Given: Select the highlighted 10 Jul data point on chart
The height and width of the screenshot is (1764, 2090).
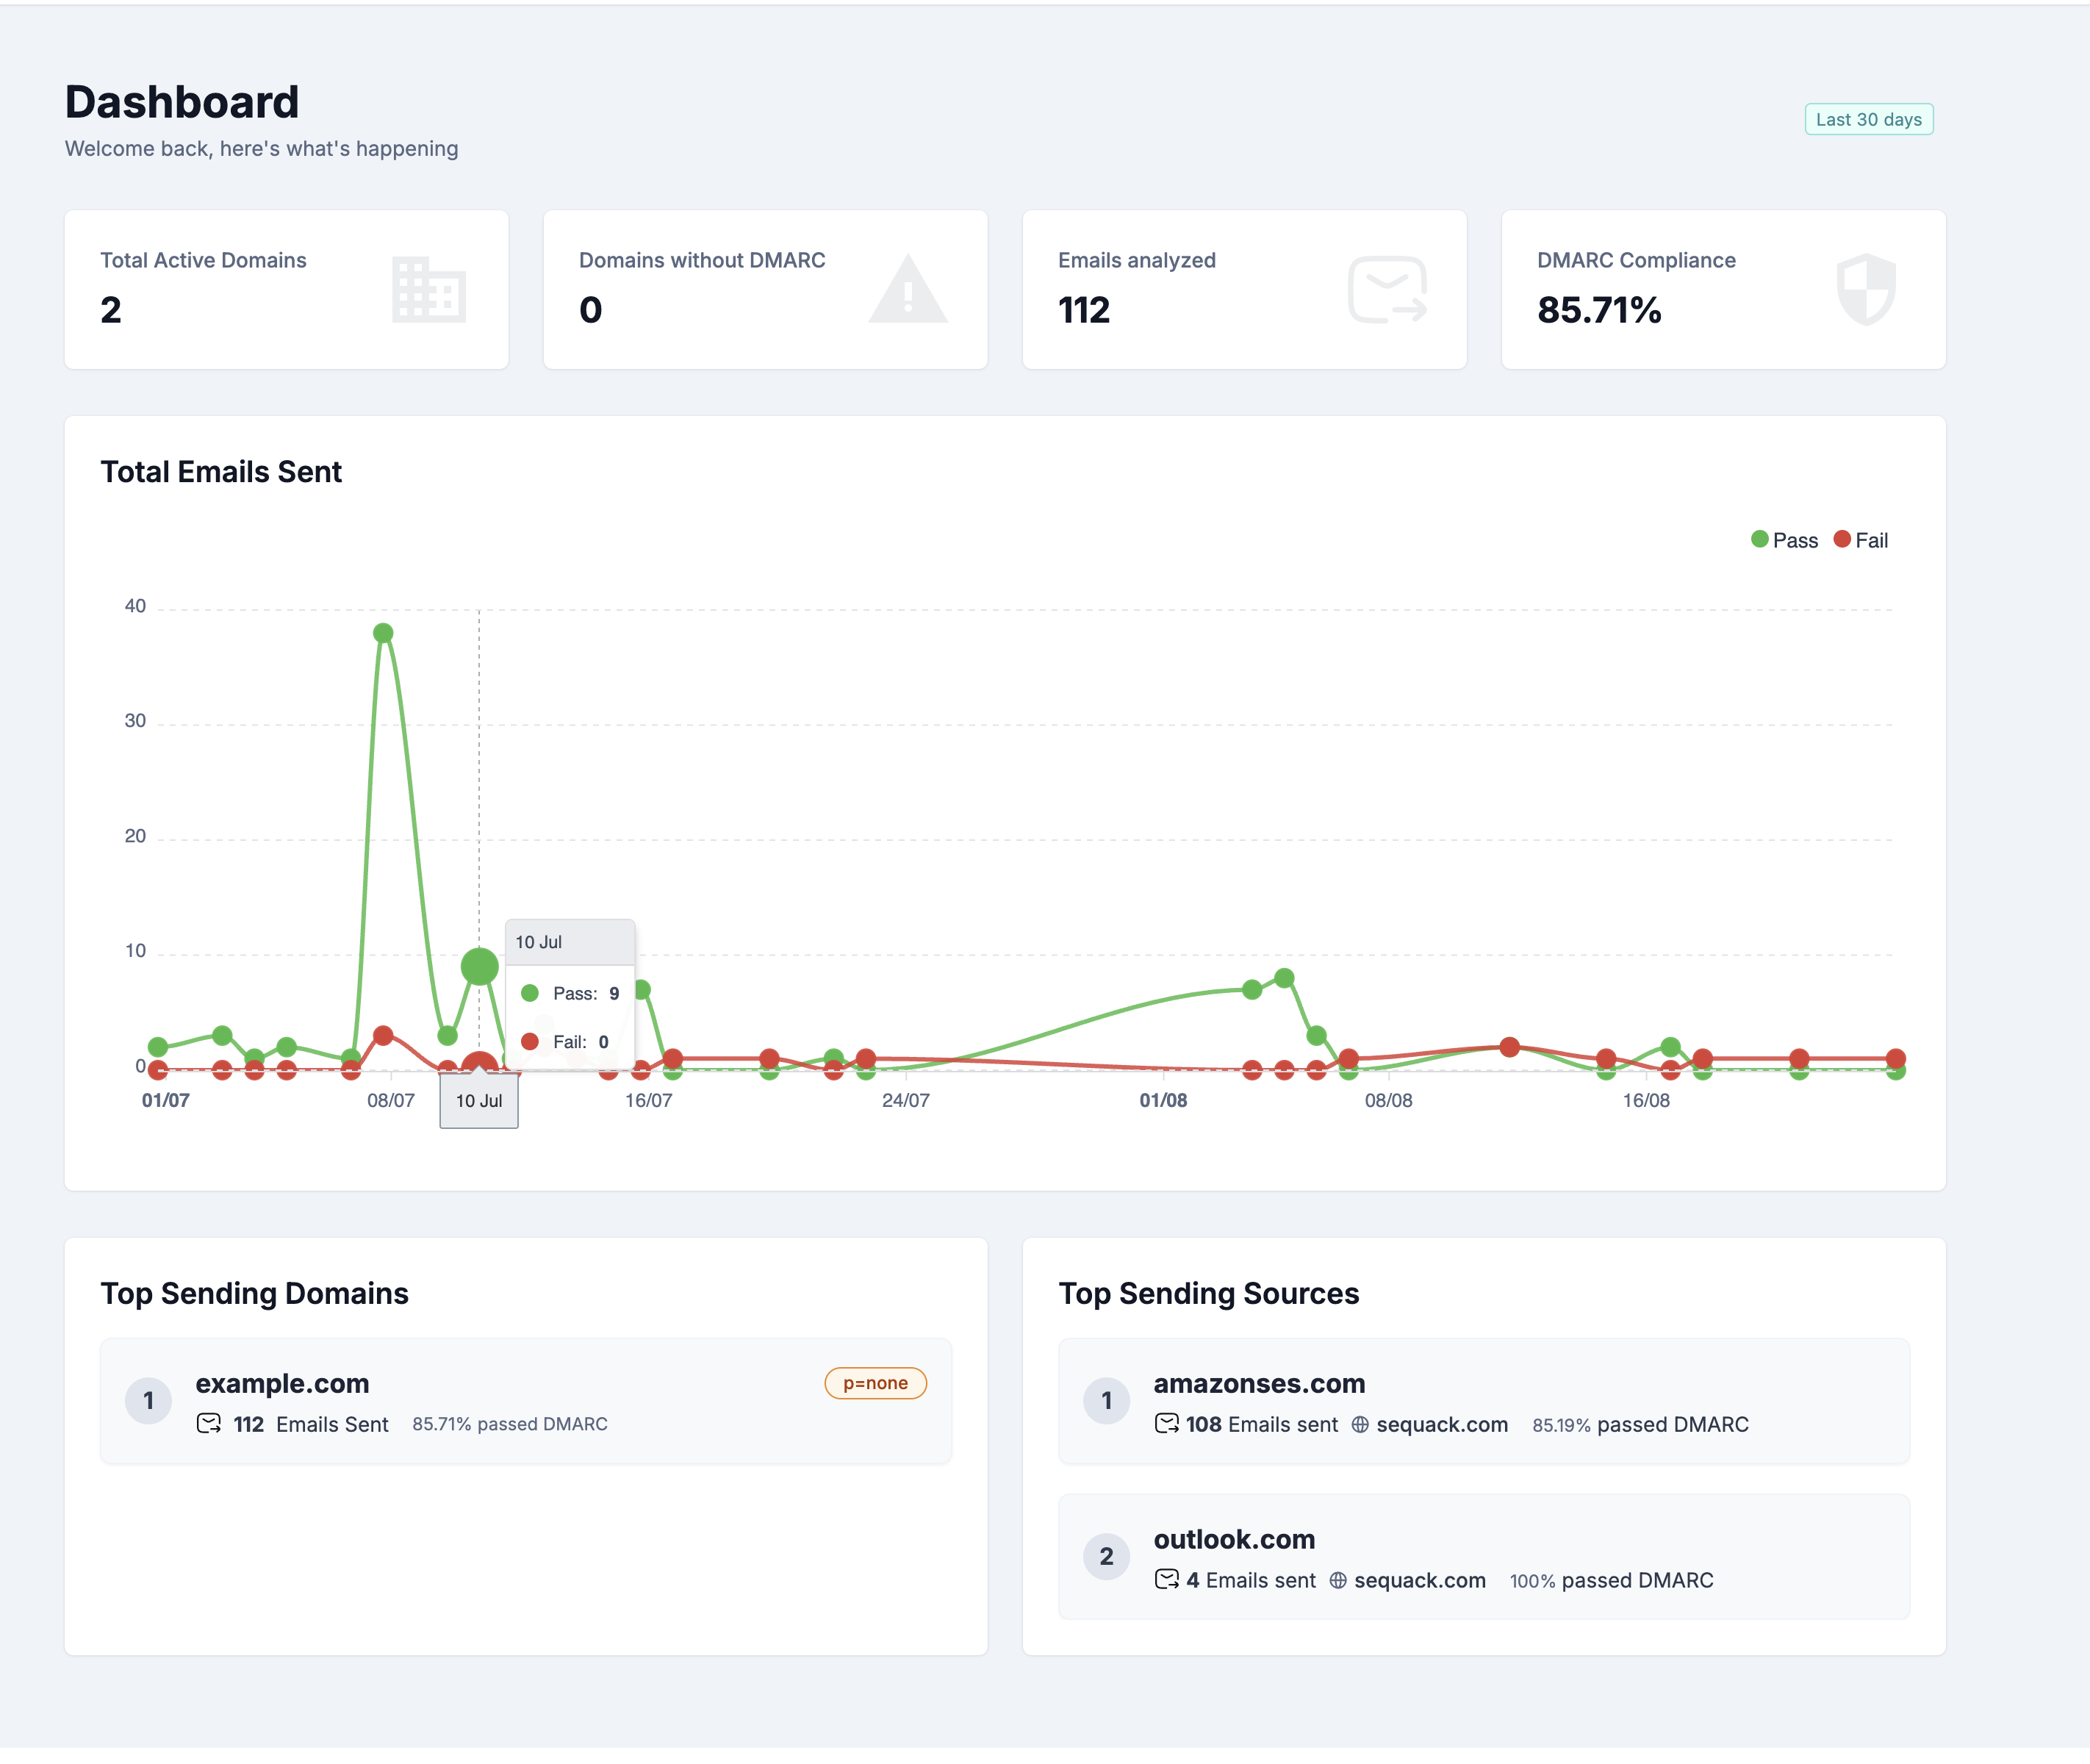Looking at the screenshot, I should pos(479,966).
